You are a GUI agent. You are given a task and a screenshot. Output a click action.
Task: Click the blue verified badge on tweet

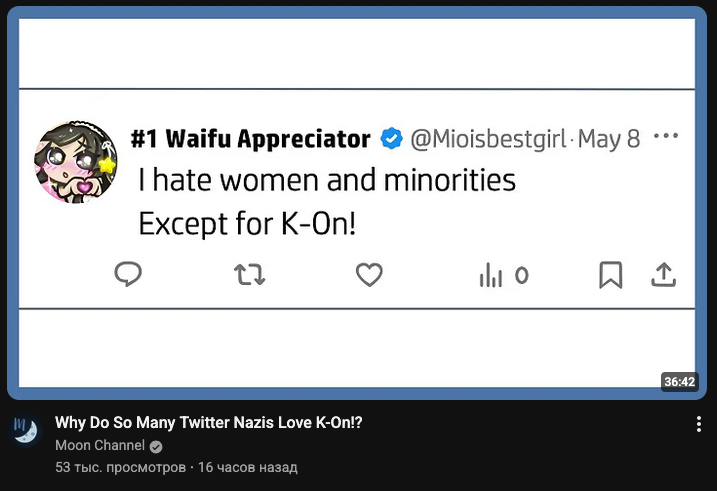[x=392, y=139]
